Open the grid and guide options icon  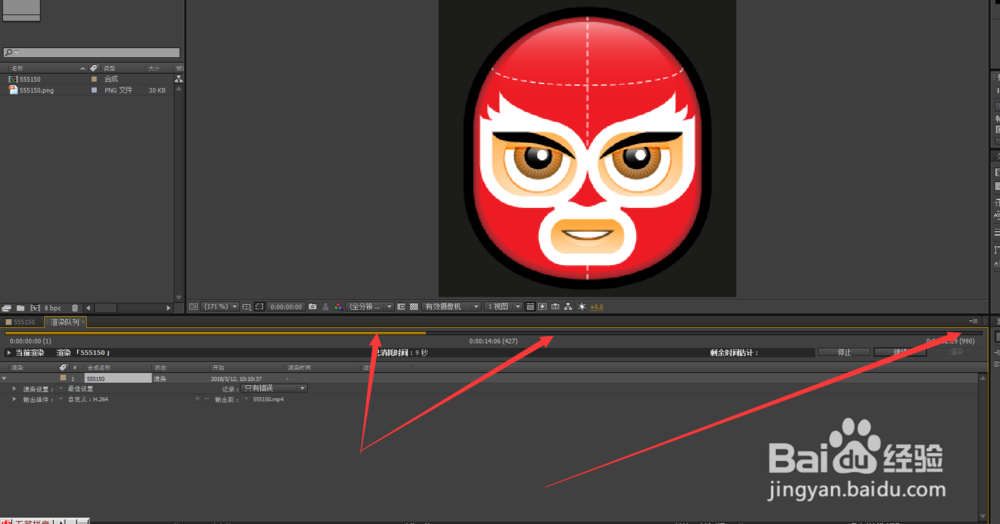(247, 307)
